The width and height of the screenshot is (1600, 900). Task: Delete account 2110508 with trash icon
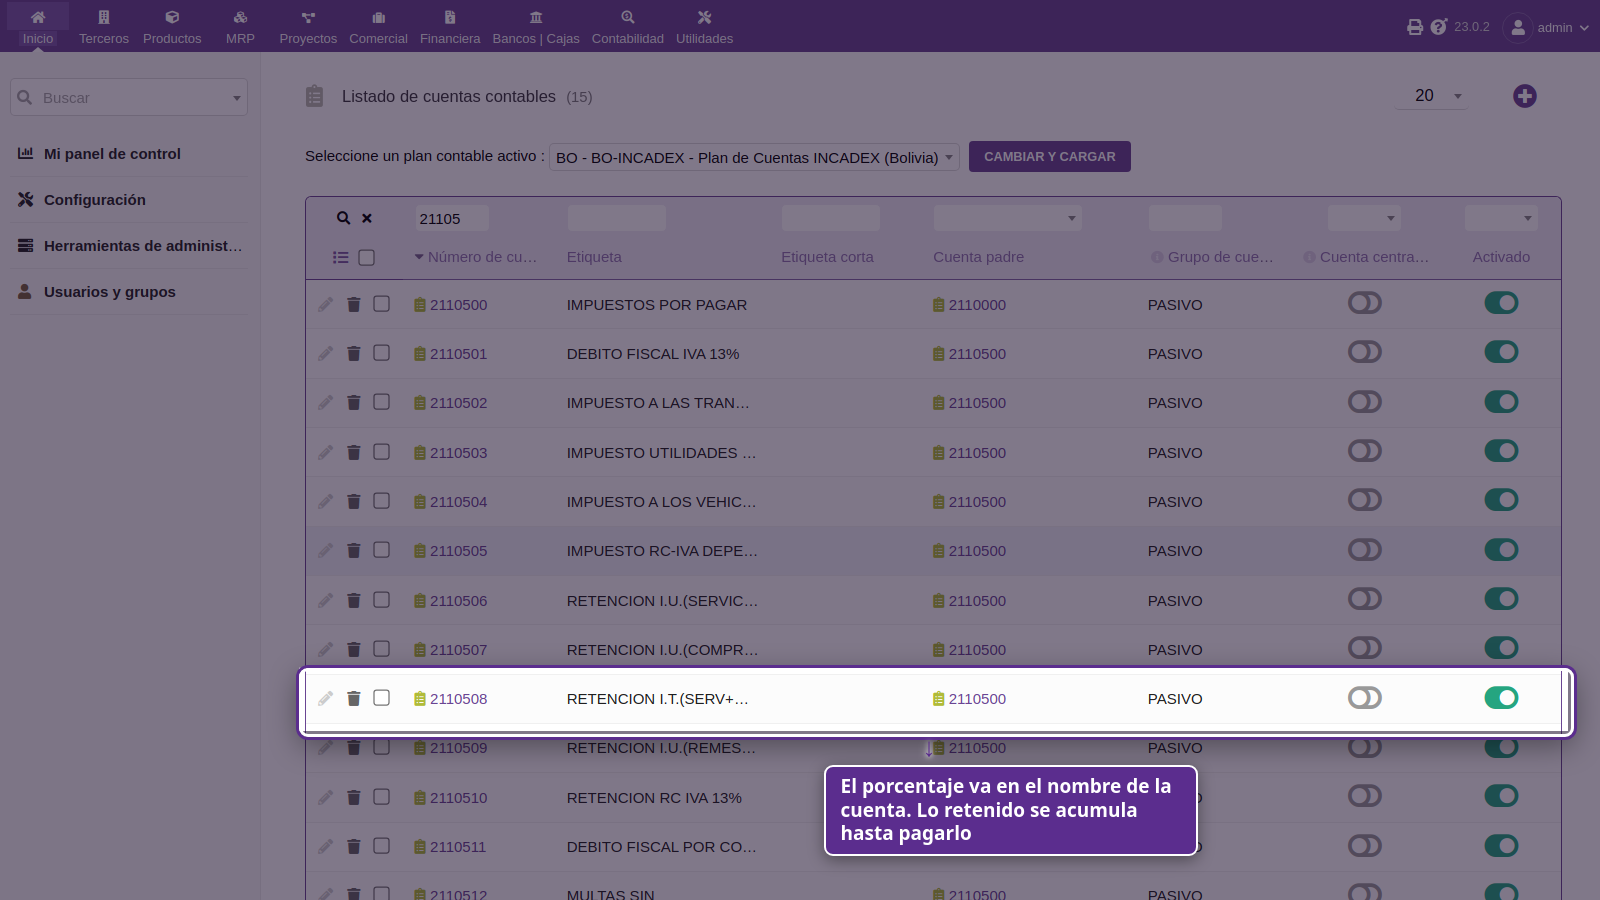coord(353,698)
